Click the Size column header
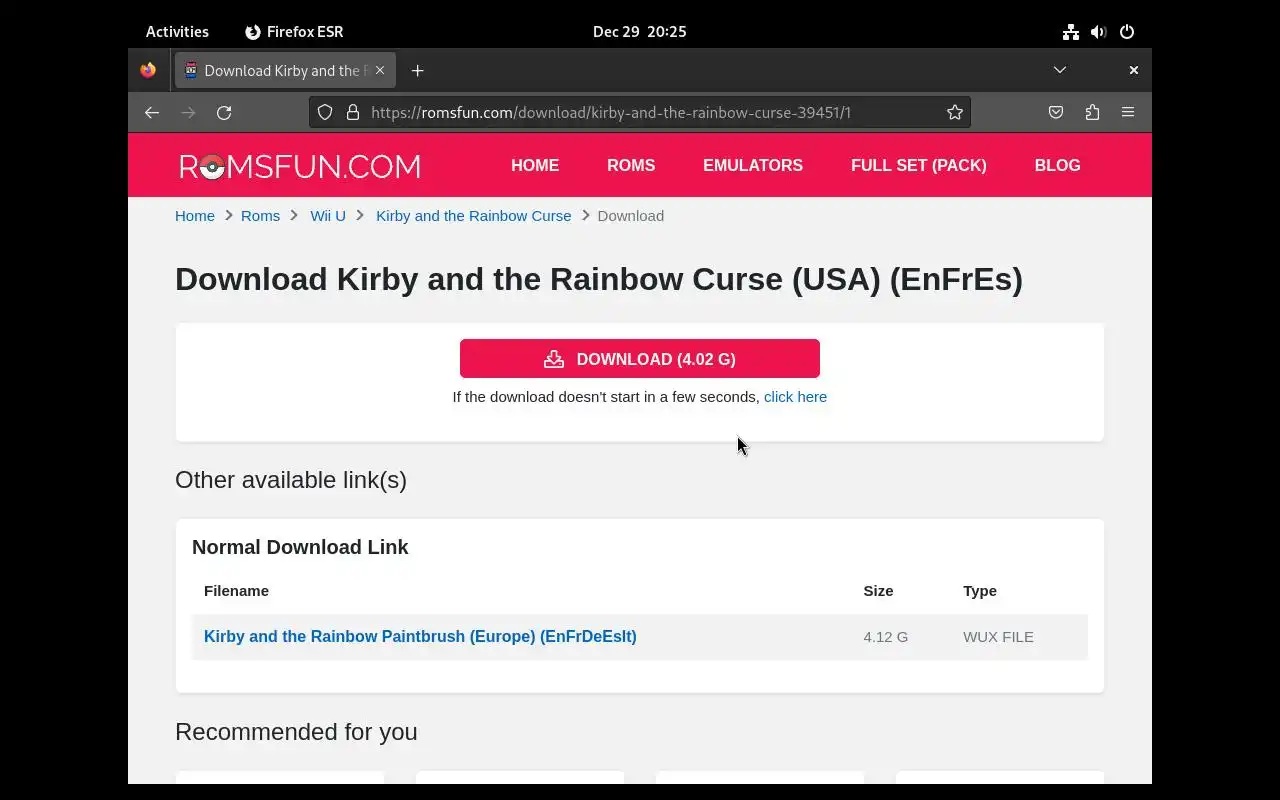This screenshot has height=800, width=1280. pyautogui.click(x=878, y=591)
